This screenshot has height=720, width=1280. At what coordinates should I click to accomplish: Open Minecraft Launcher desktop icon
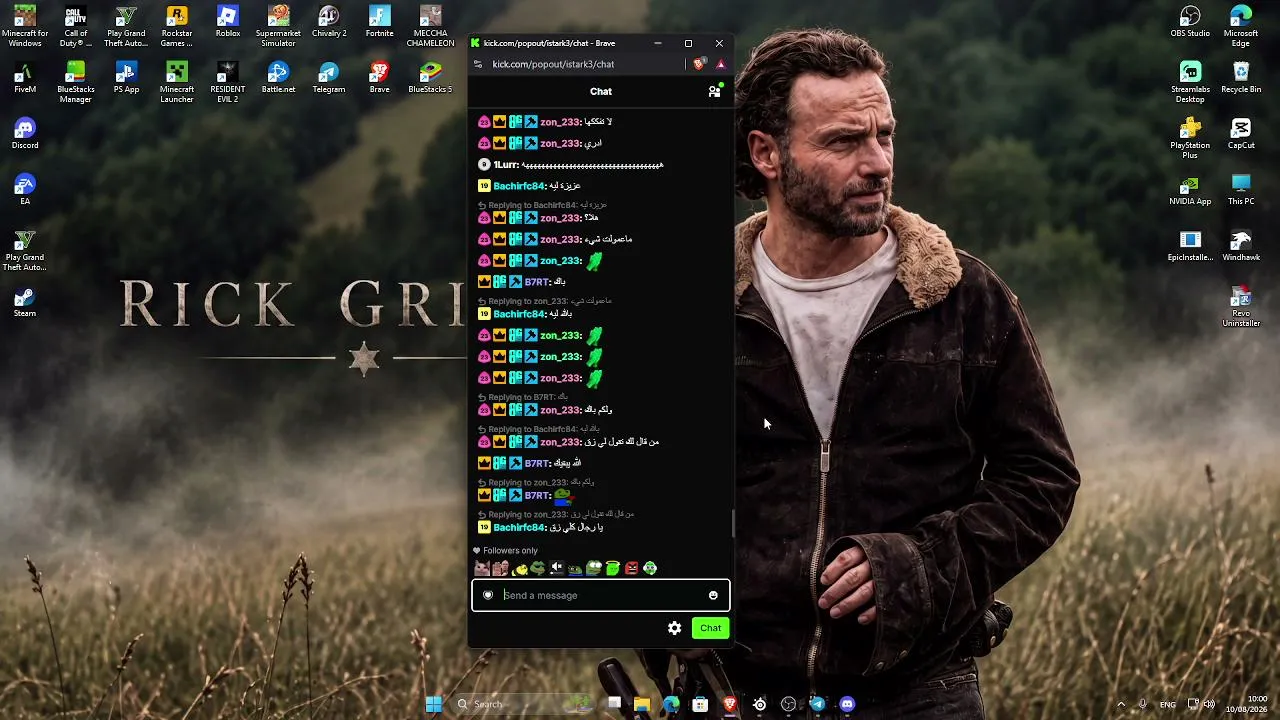click(177, 82)
